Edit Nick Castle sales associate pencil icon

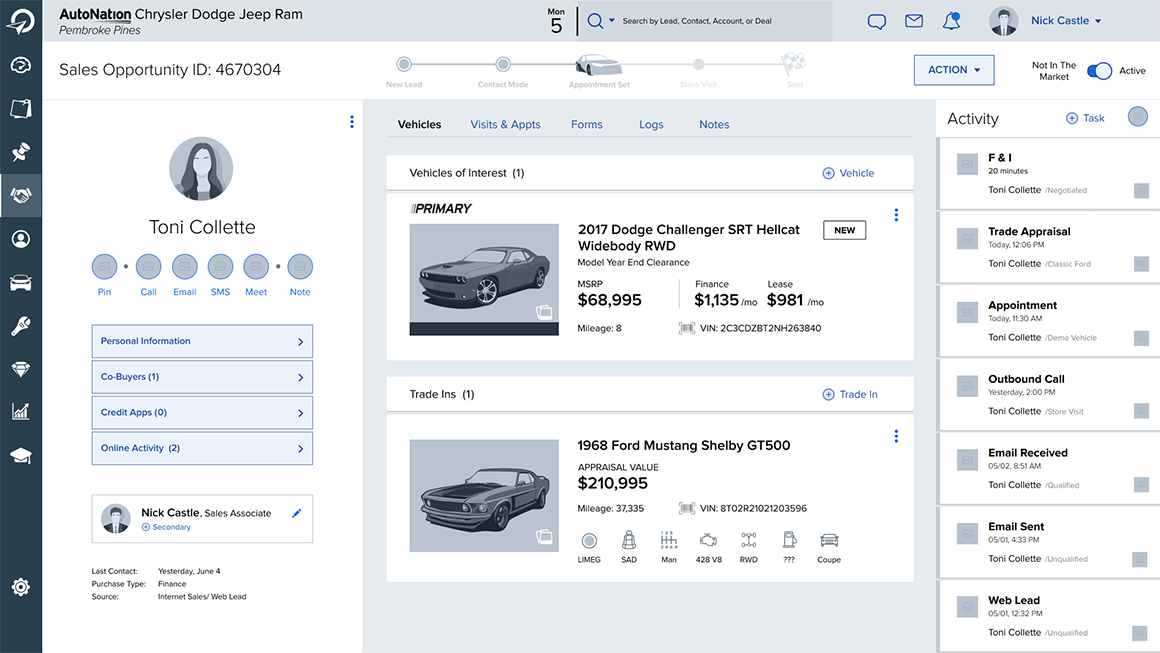297,513
